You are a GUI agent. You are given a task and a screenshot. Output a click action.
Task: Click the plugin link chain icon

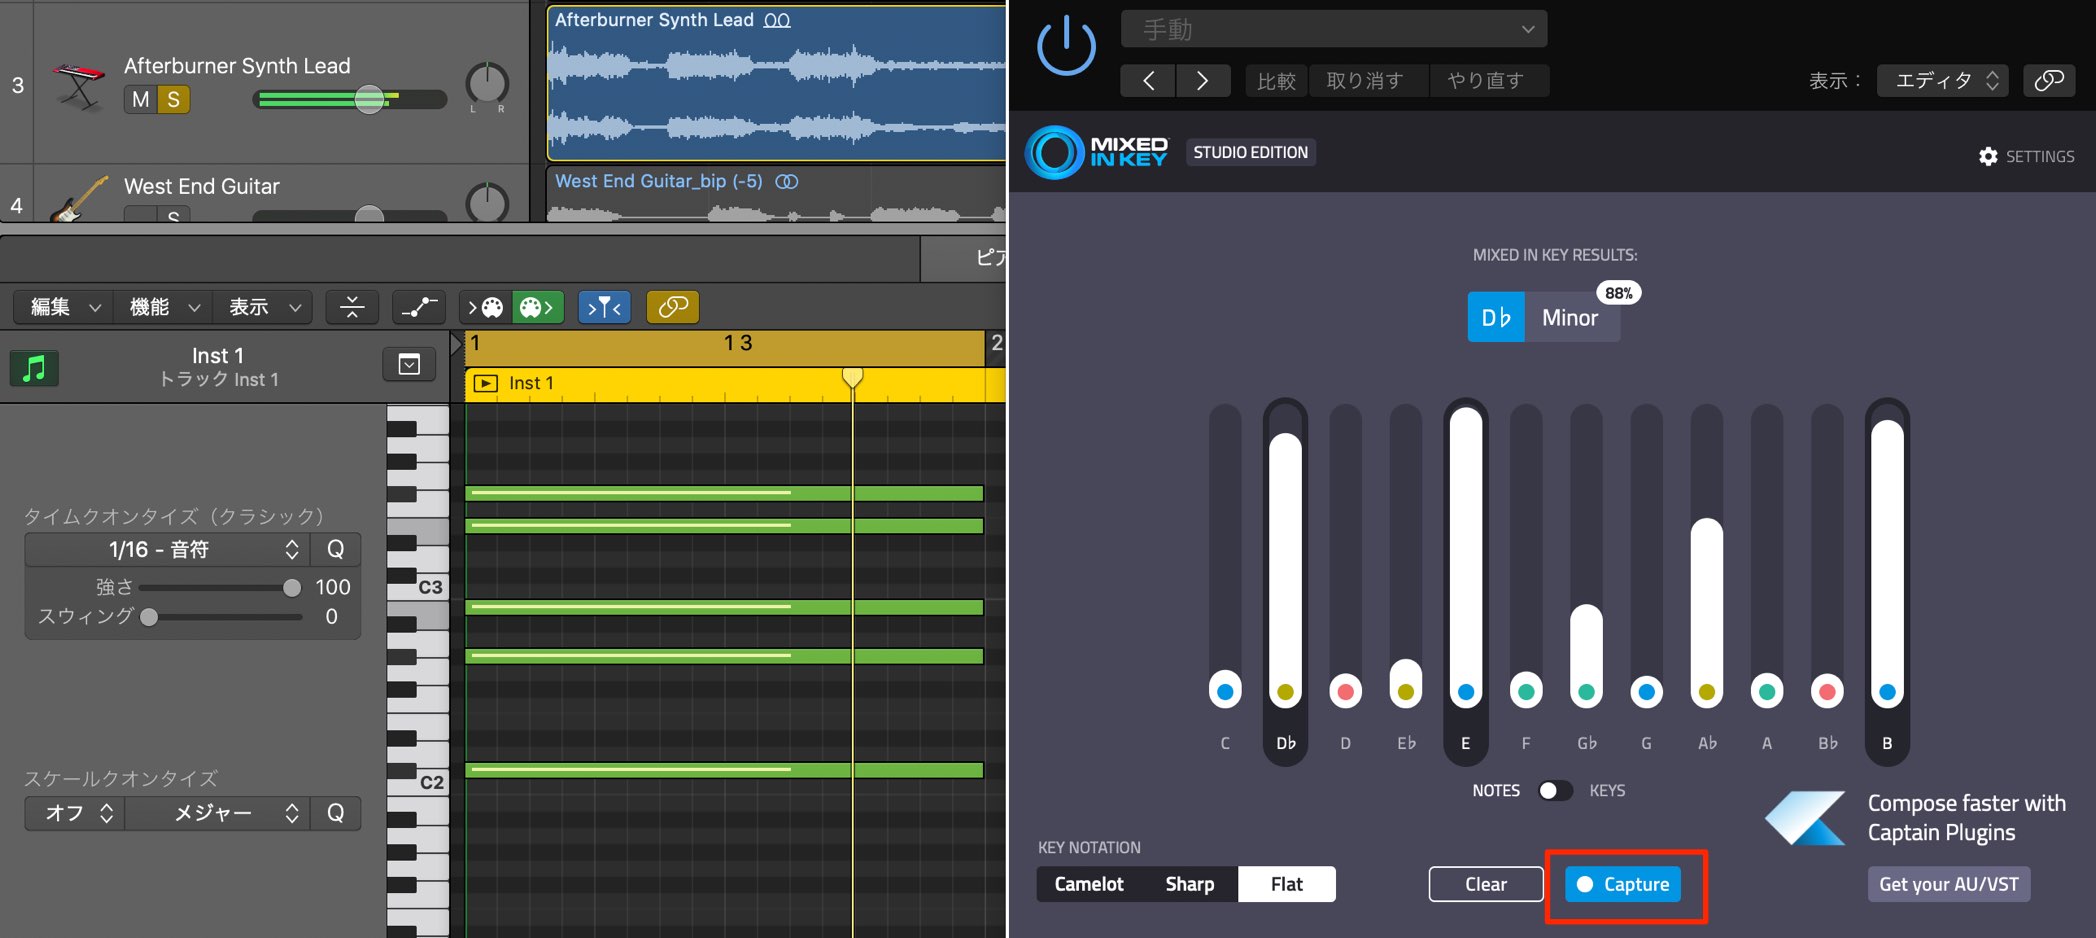point(2049,80)
